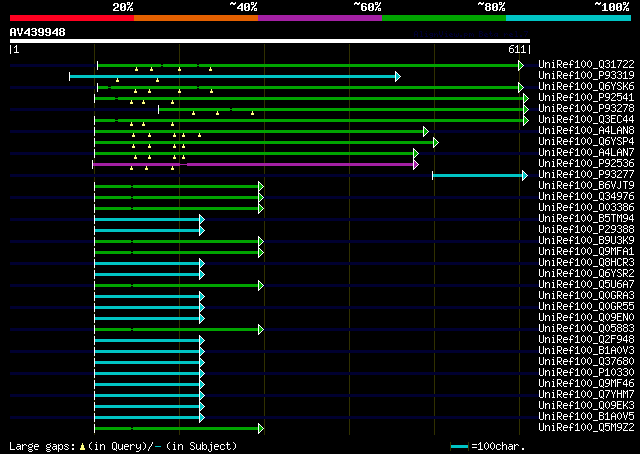
Task: Click the cyan arrowhead ending UniRef100_P93319 alignment
Action: pyautogui.click(x=398, y=76)
